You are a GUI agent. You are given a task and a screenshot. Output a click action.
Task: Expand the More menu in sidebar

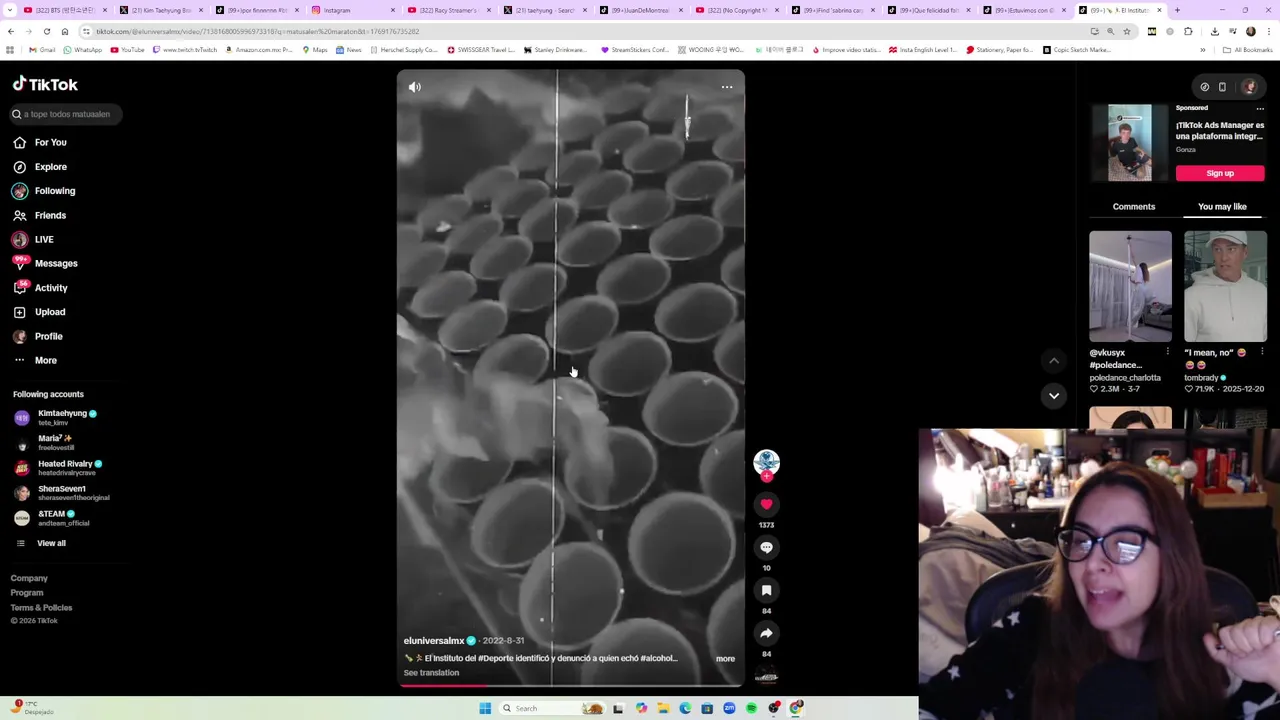(x=45, y=361)
